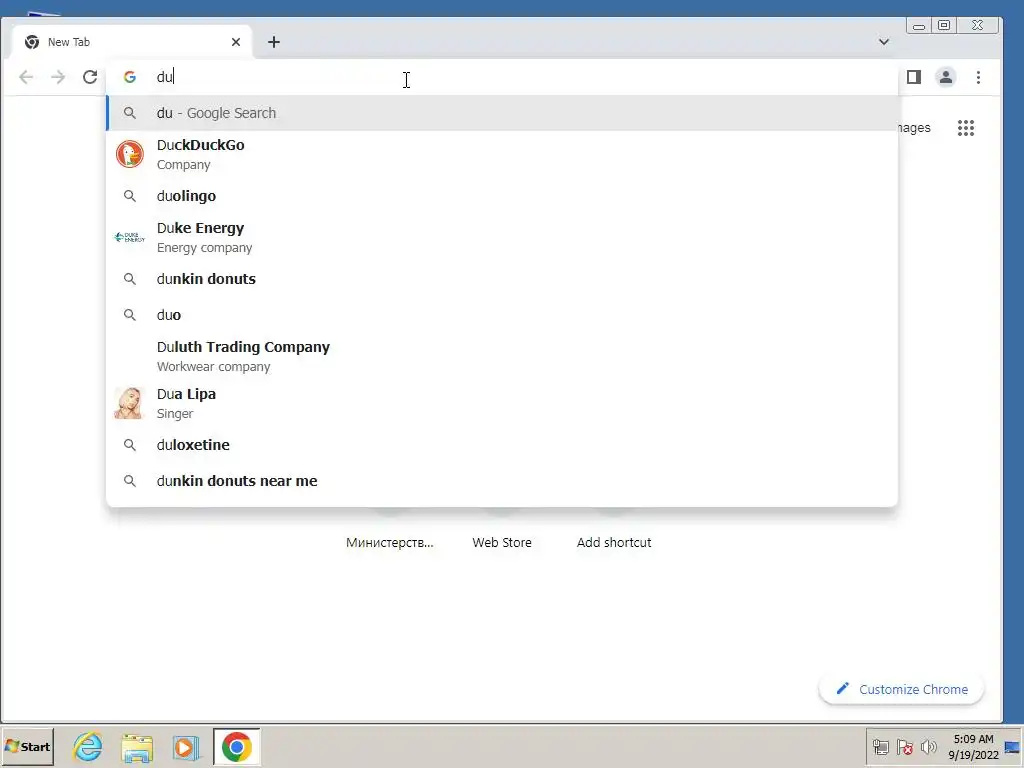This screenshot has height=768, width=1024.
Task: Select the duo suggestion
Action: click(x=502, y=315)
